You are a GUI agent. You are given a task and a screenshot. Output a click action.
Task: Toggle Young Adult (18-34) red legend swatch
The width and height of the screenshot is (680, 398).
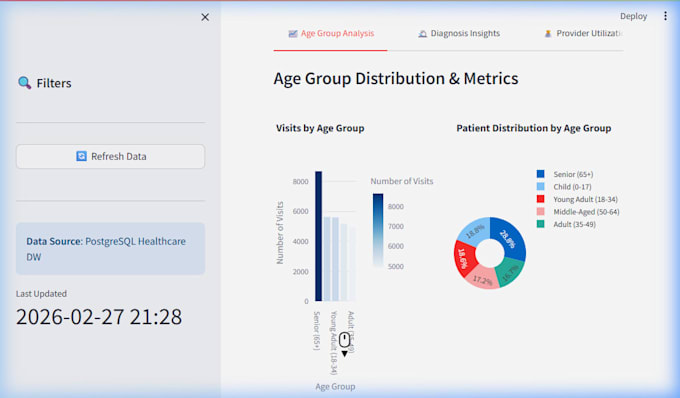tap(540, 199)
